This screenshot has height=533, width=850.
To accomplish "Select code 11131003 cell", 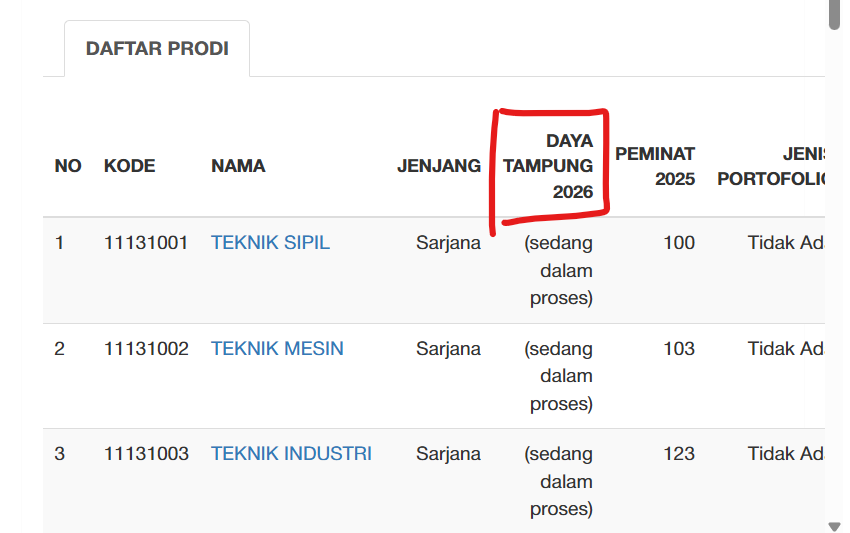I will point(146,453).
